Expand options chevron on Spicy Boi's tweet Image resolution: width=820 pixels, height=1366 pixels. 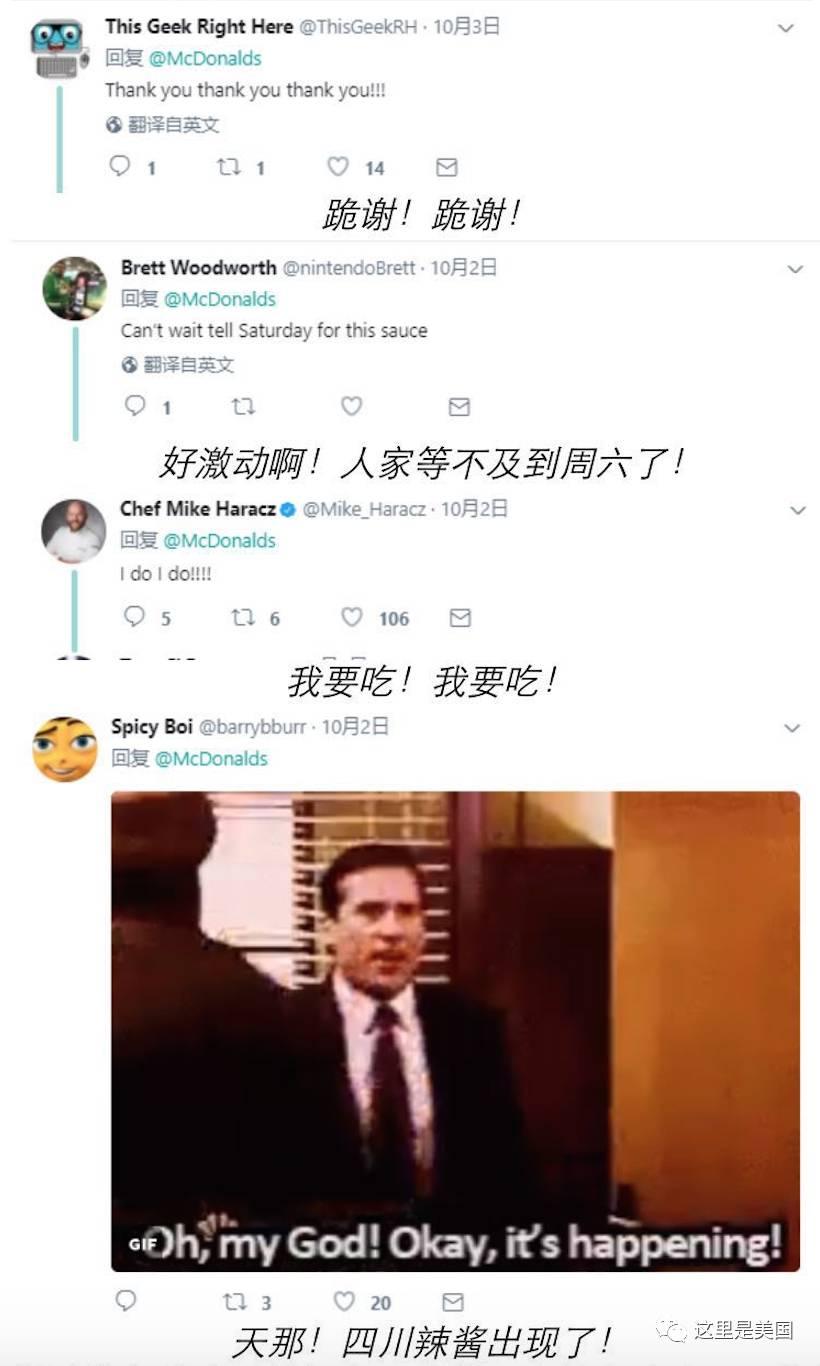click(x=792, y=728)
